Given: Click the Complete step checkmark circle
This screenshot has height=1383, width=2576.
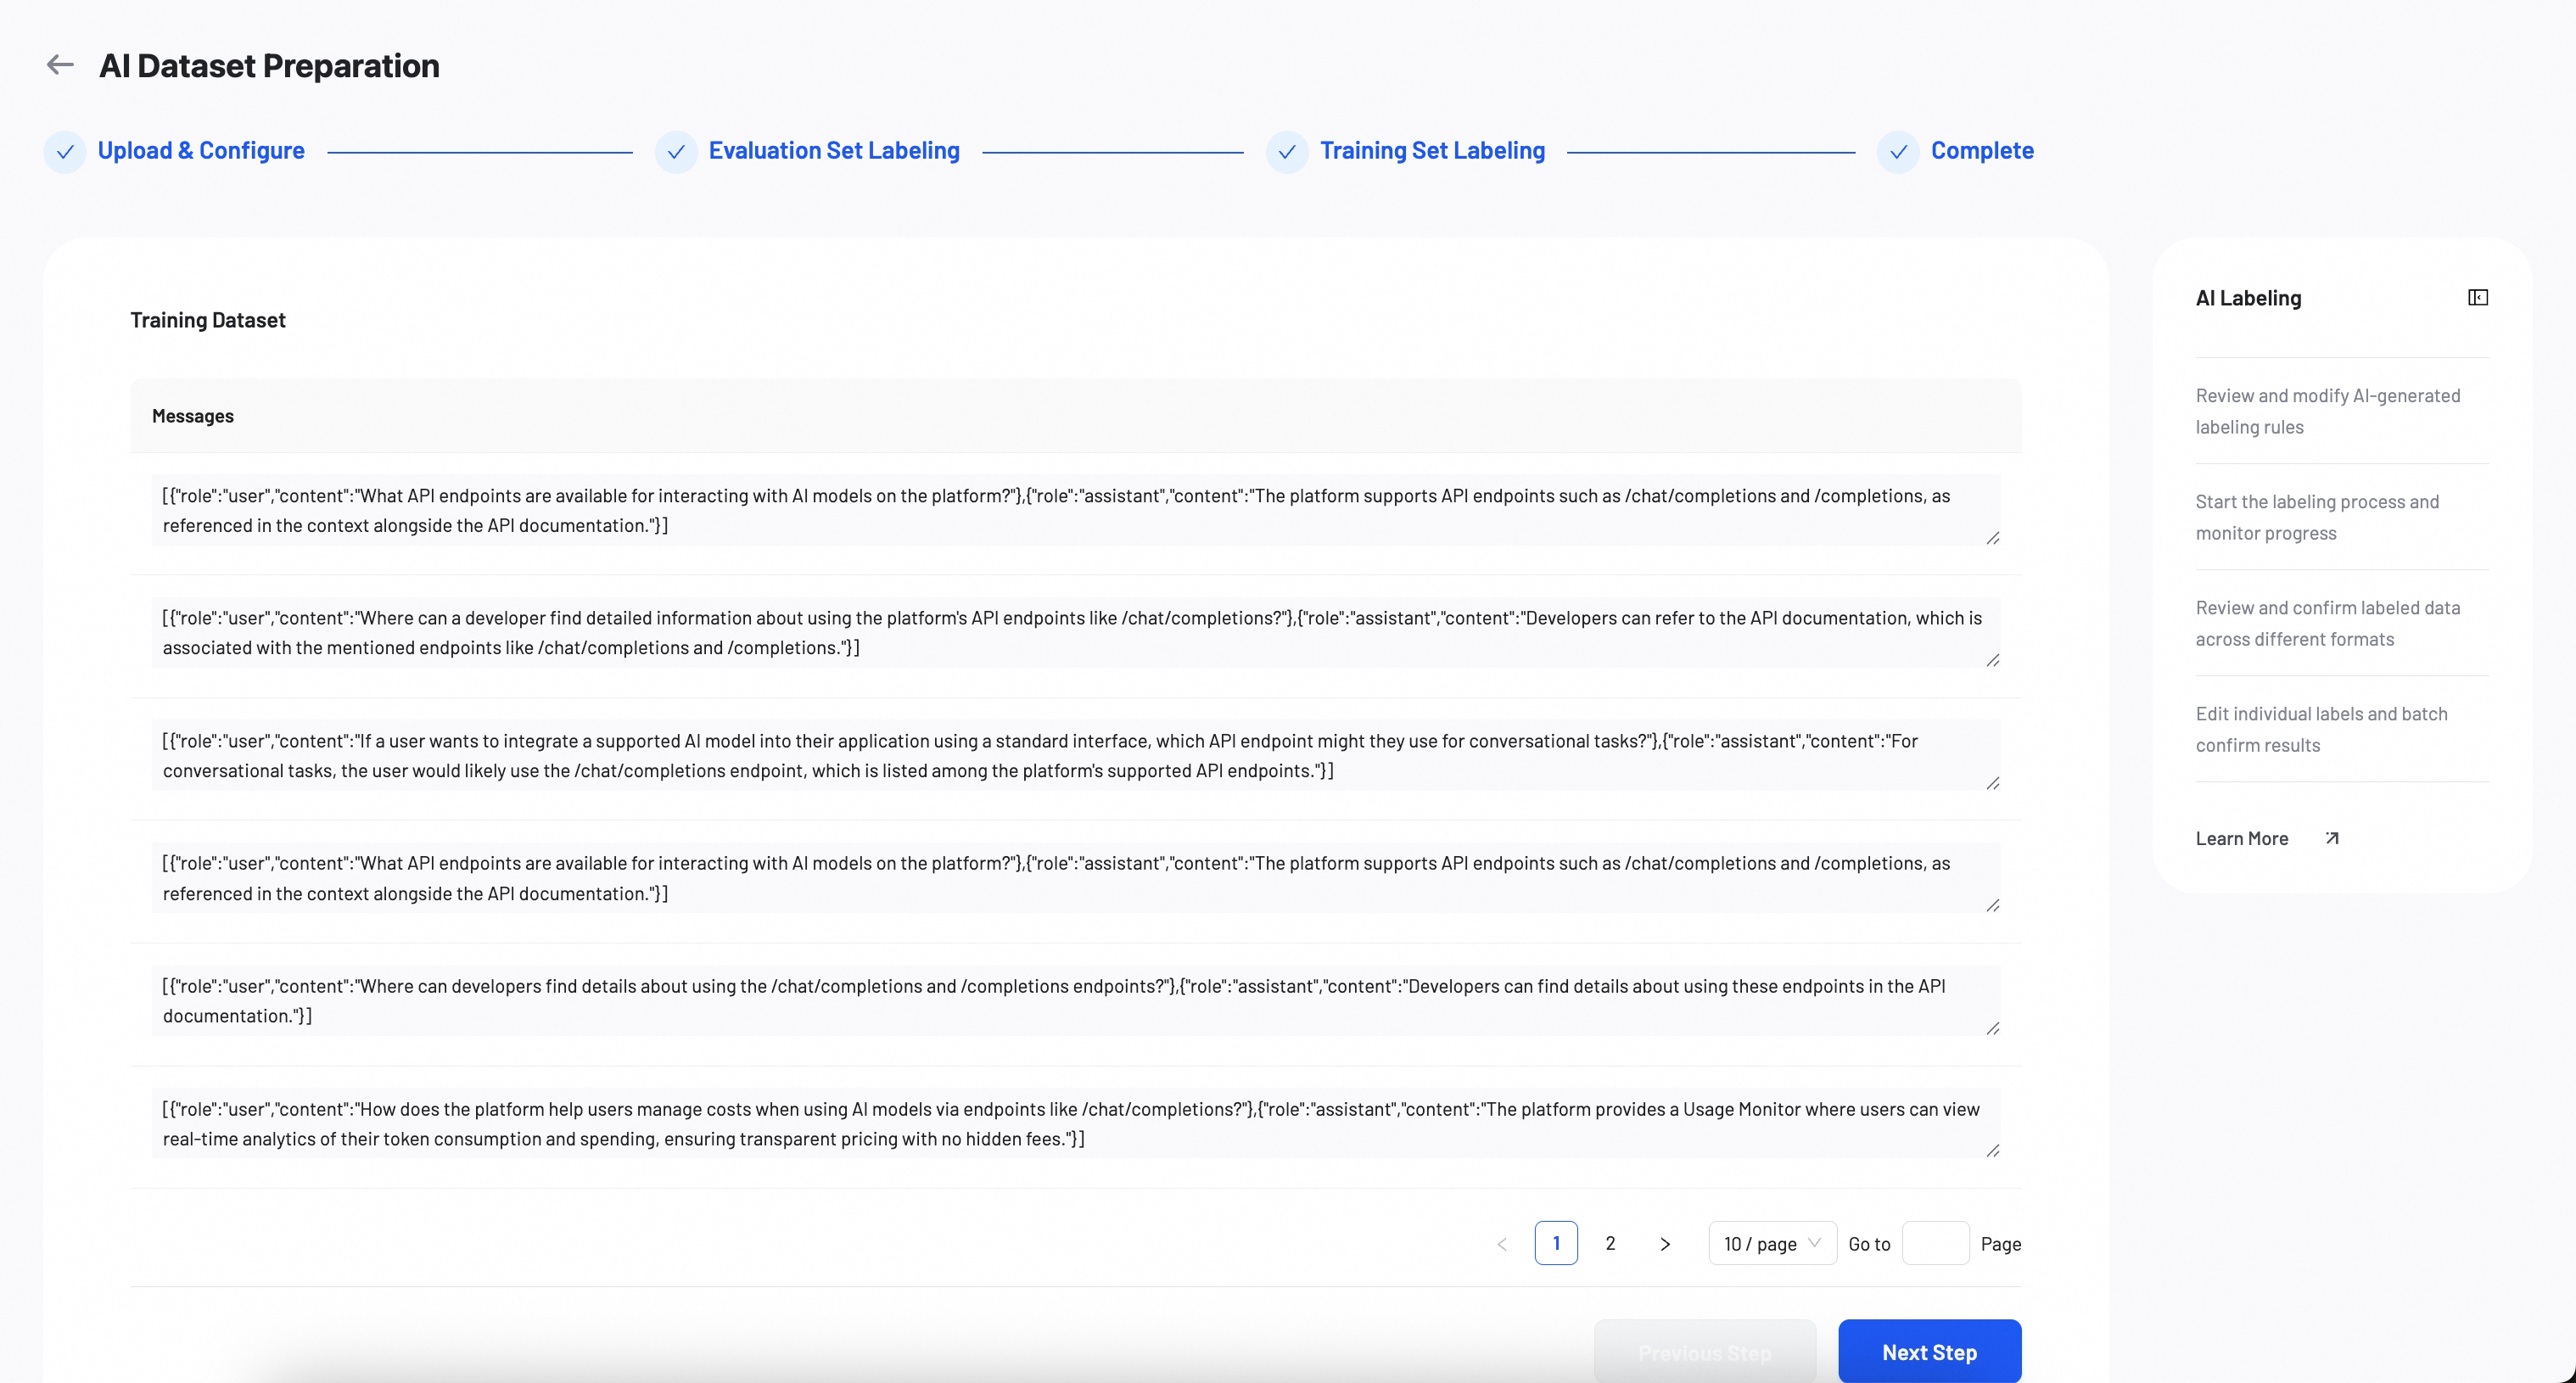Looking at the screenshot, I should click(x=1898, y=152).
